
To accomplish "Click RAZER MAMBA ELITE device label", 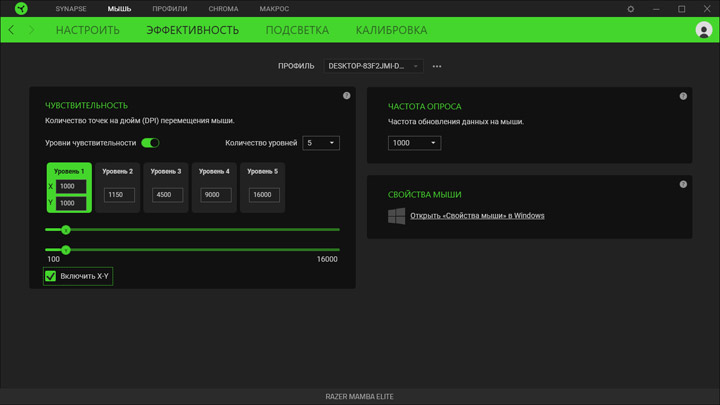I will [x=360, y=397].
